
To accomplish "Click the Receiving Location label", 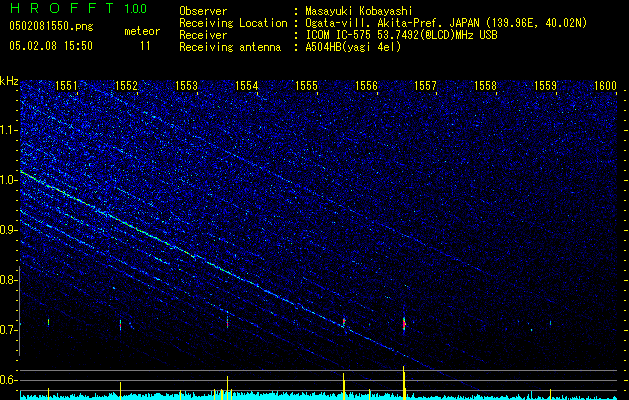I will tap(233, 23).
